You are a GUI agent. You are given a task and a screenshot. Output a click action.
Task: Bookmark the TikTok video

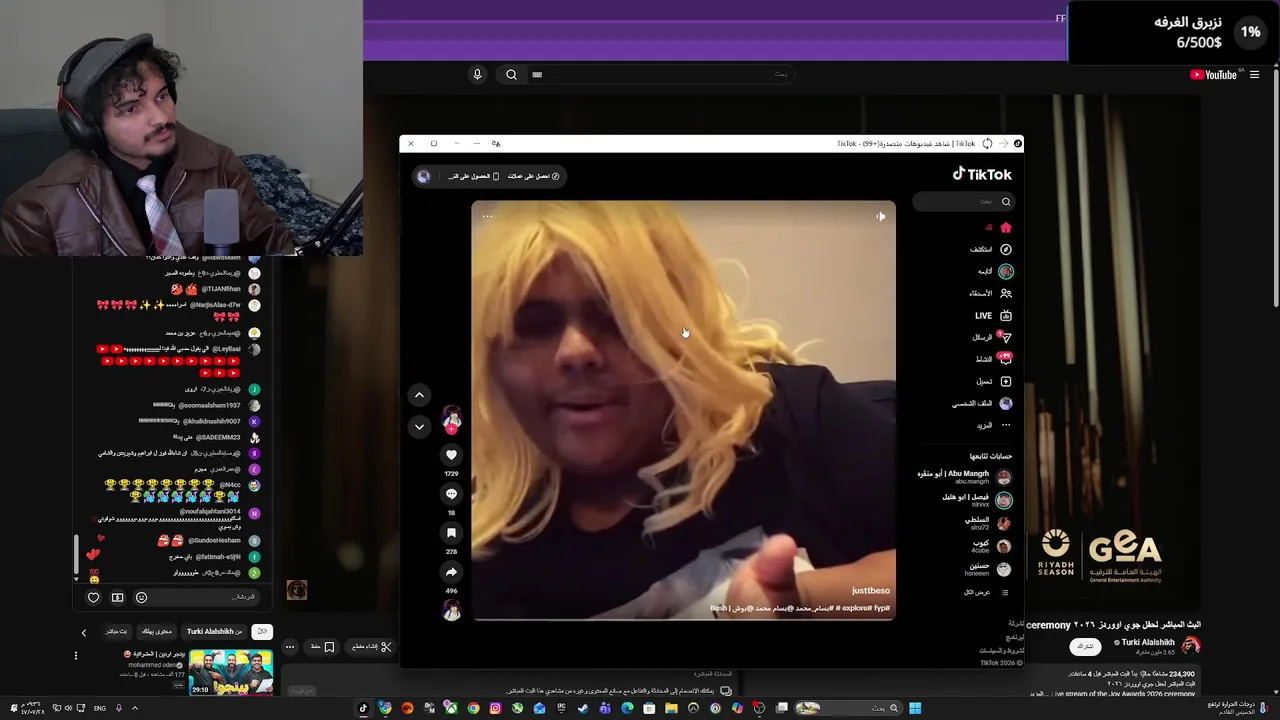[451, 533]
